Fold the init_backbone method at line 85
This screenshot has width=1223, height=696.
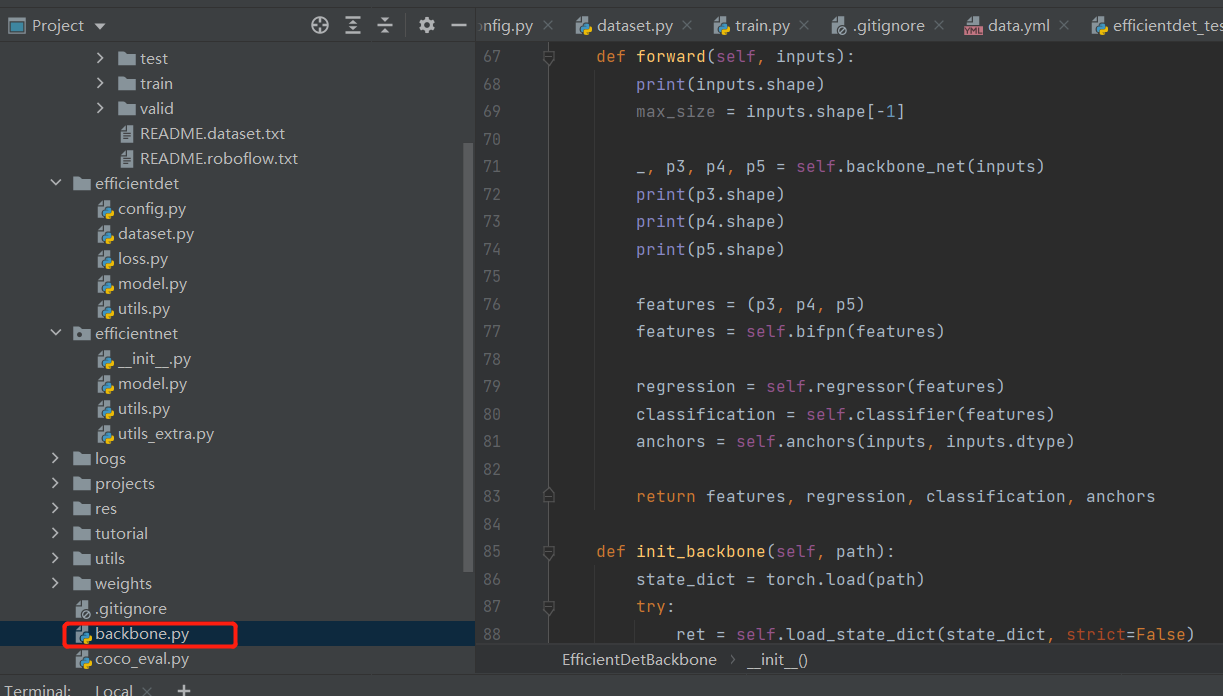[x=548, y=551]
